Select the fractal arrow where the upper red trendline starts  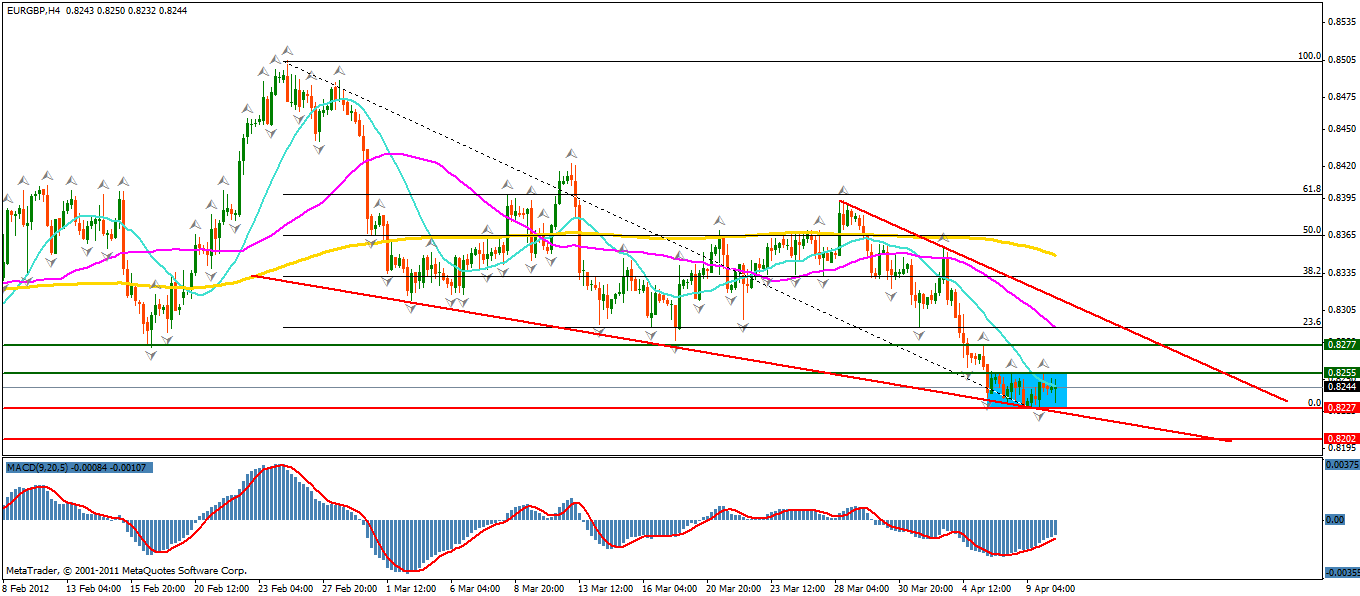(x=843, y=189)
